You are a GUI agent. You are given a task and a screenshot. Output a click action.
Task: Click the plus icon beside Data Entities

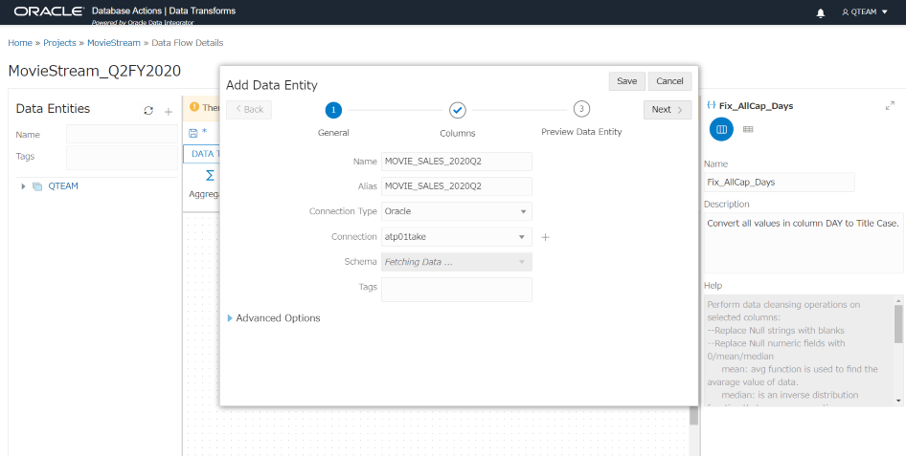pos(168,110)
